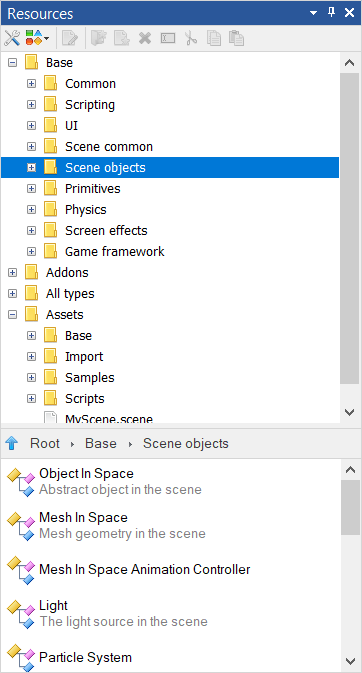Collapse the Assets folder
Image resolution: width=362 pixels, height=673 pixels.
coord(12,315)
